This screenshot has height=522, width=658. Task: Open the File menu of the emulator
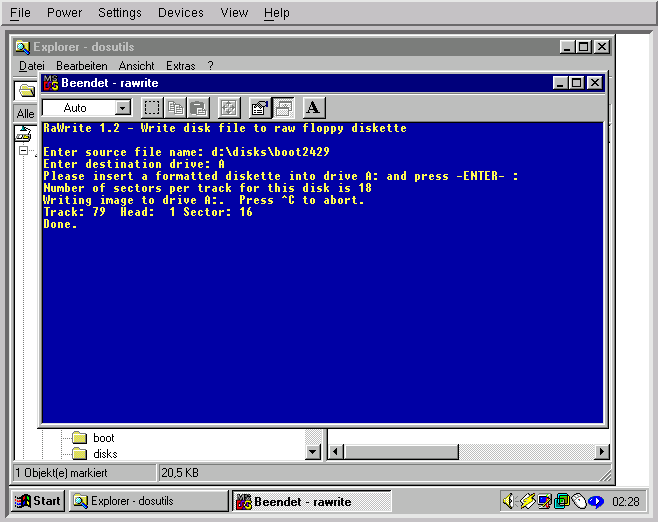click(20, 13)
